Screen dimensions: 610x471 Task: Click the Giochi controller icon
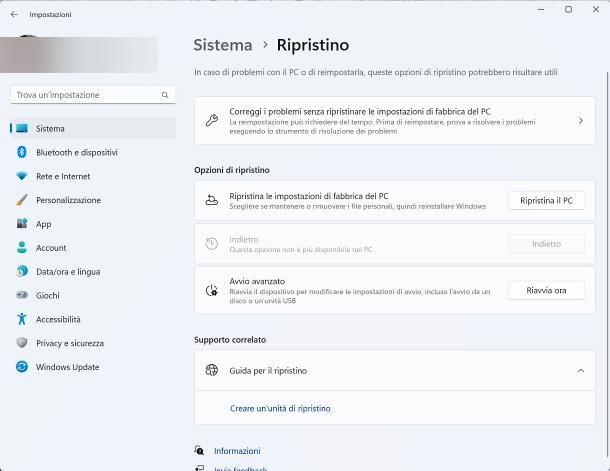point(22,295)
